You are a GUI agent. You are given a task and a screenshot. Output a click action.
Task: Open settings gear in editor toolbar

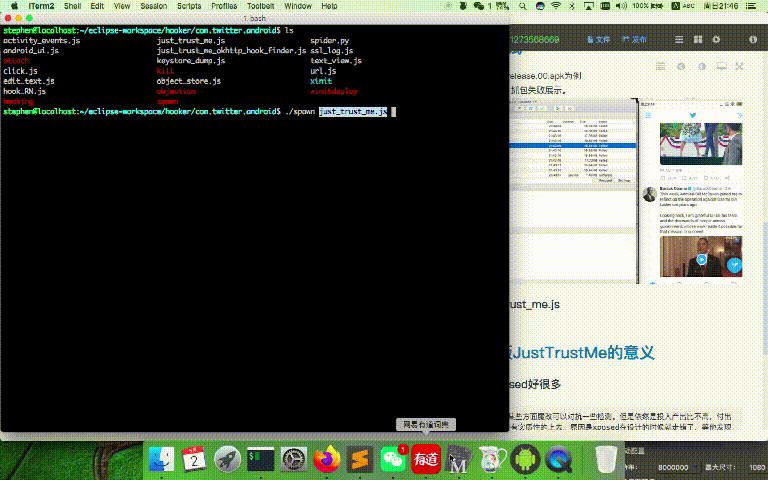pyautogui.click(x=716, y=39)
